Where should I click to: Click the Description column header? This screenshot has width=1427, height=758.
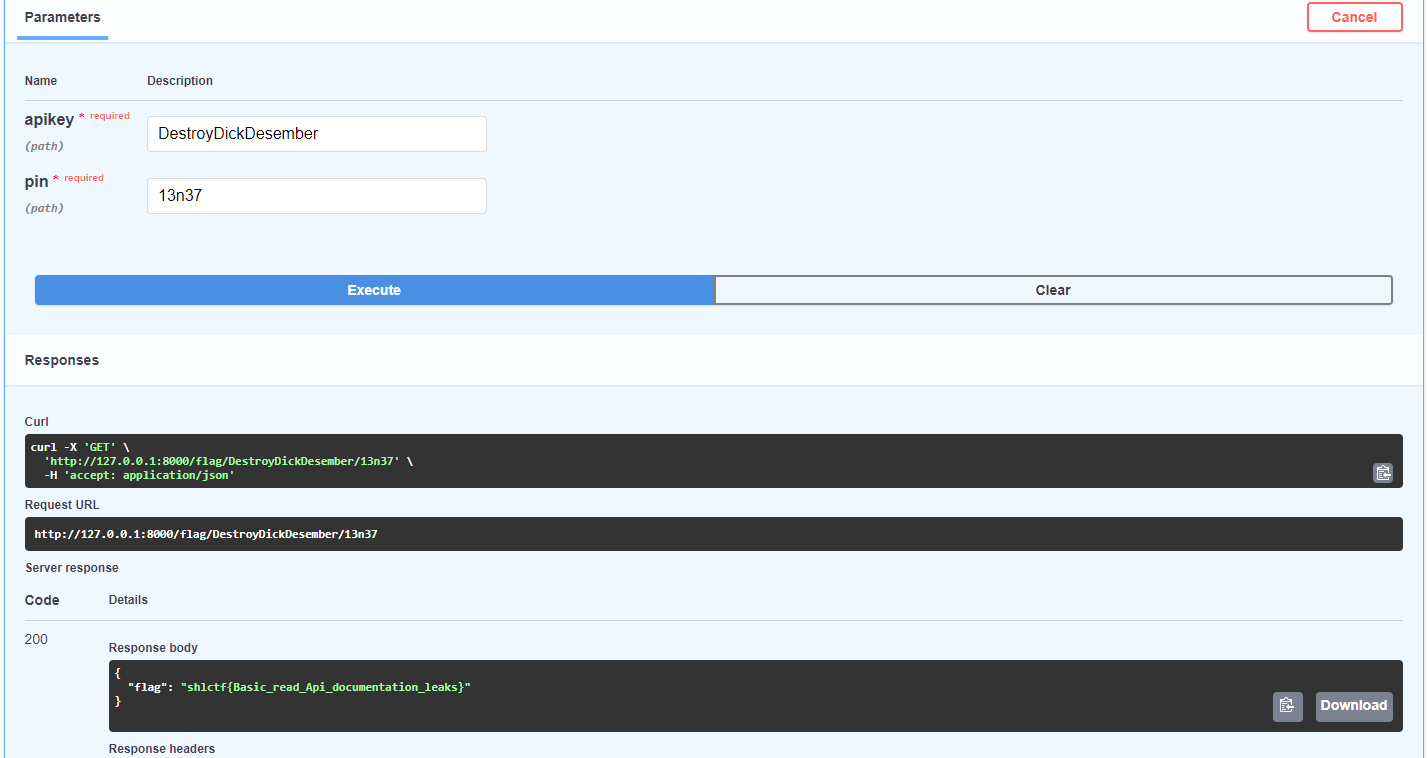(180, 81)
